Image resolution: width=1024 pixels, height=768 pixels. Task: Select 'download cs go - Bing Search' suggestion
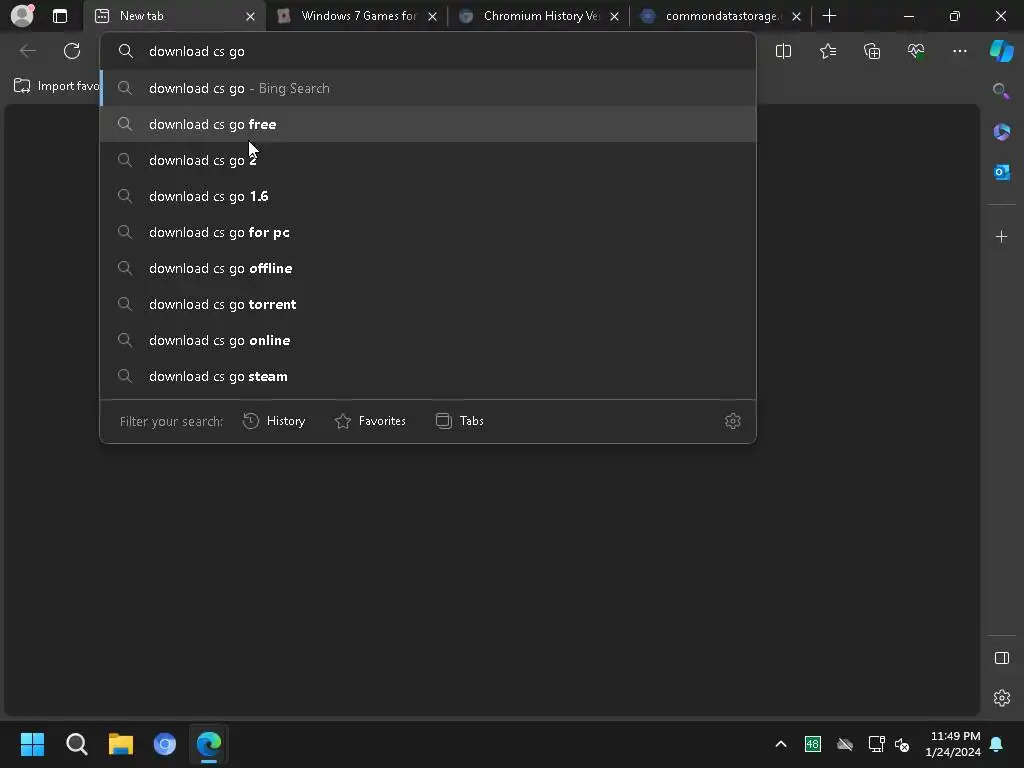coord(428,88)
